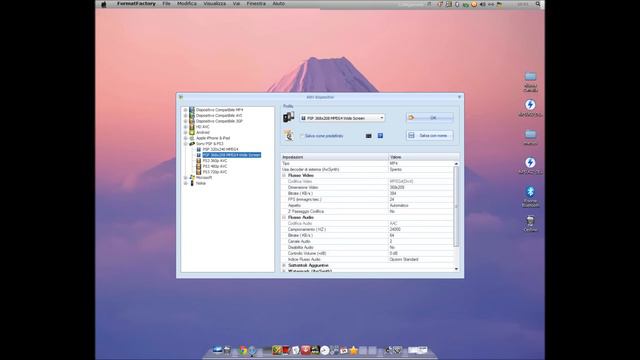This screenshot has width=640, height=360.
Task: Expand the Dispositivo Compatibile MP4 node
Action: 186,110
